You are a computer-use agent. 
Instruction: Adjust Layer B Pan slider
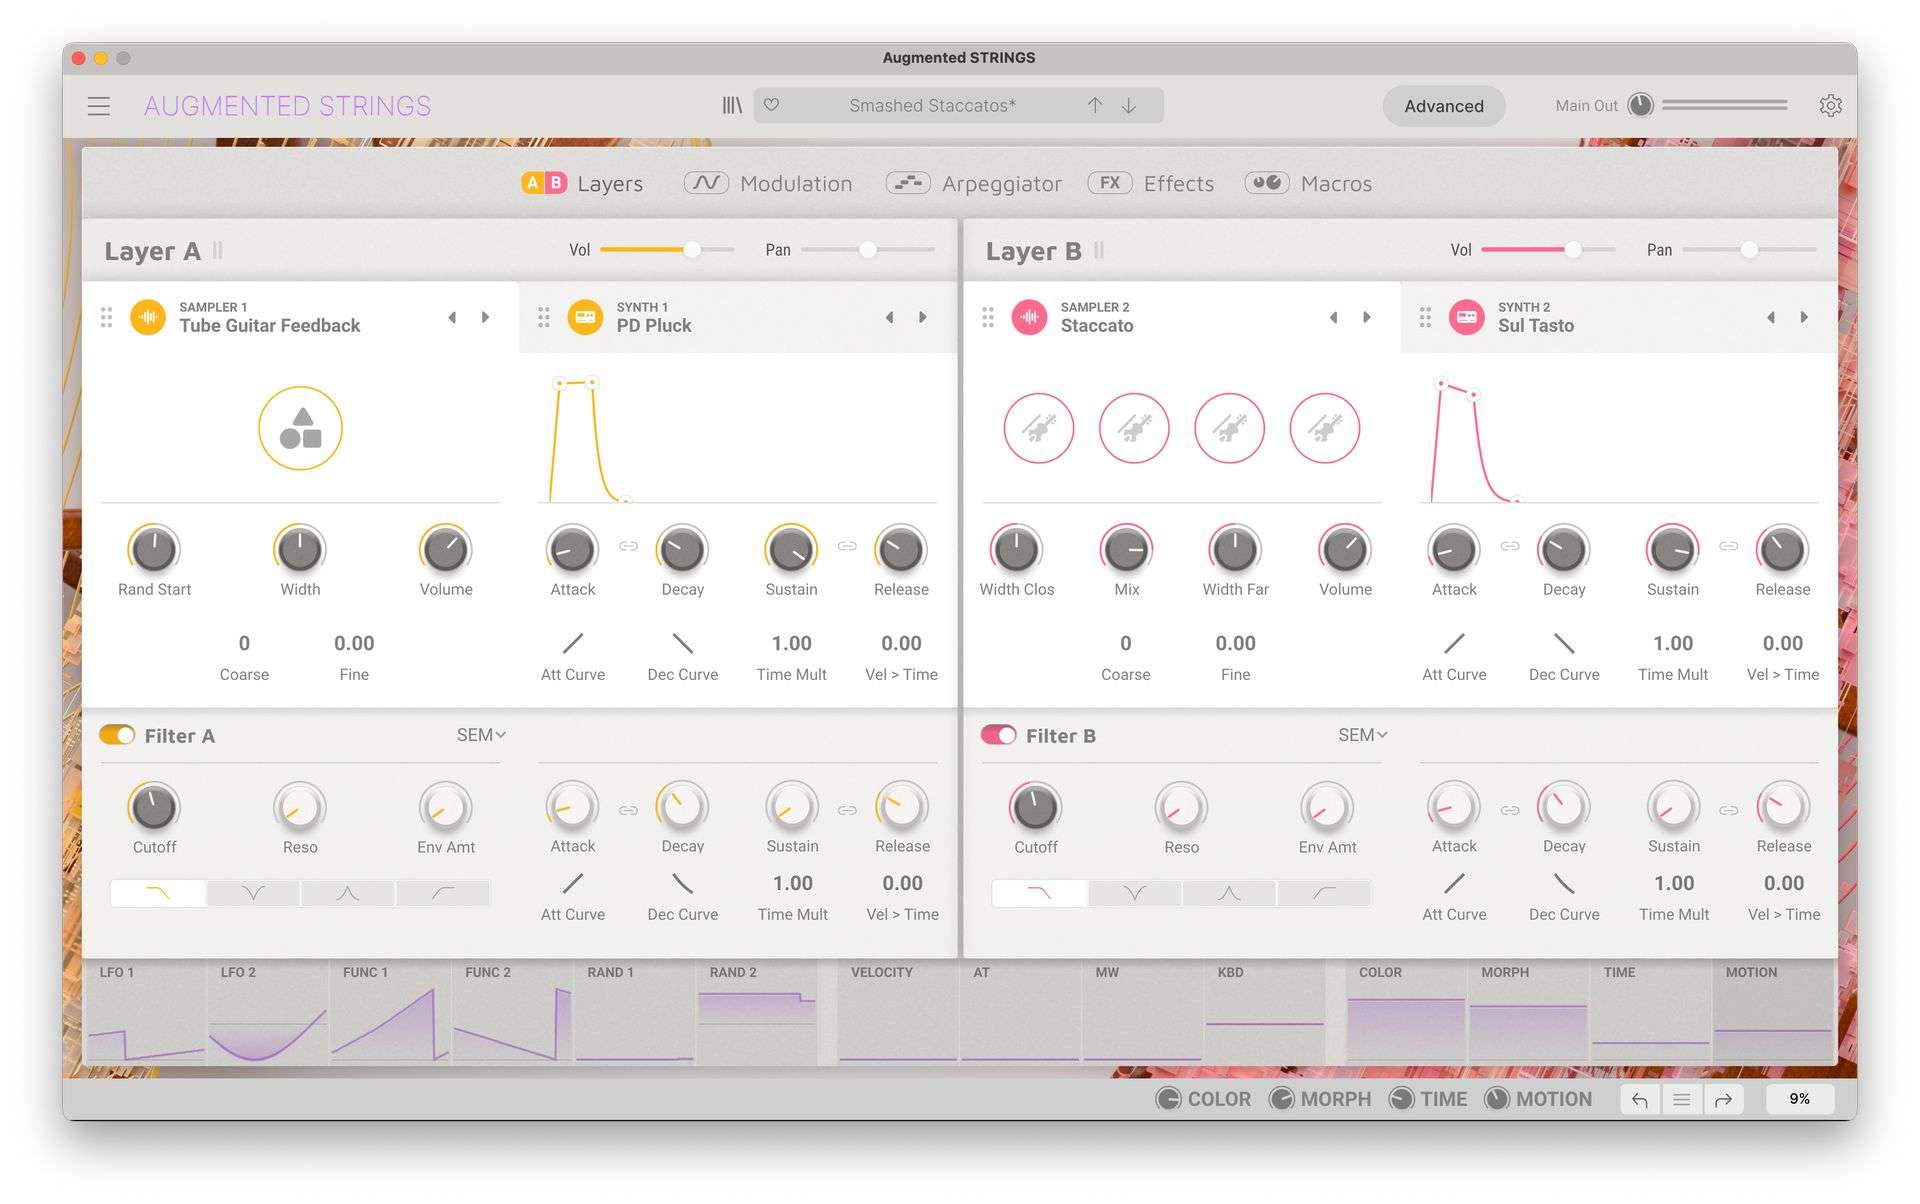pyautogui.click(x=1749, y=250)
